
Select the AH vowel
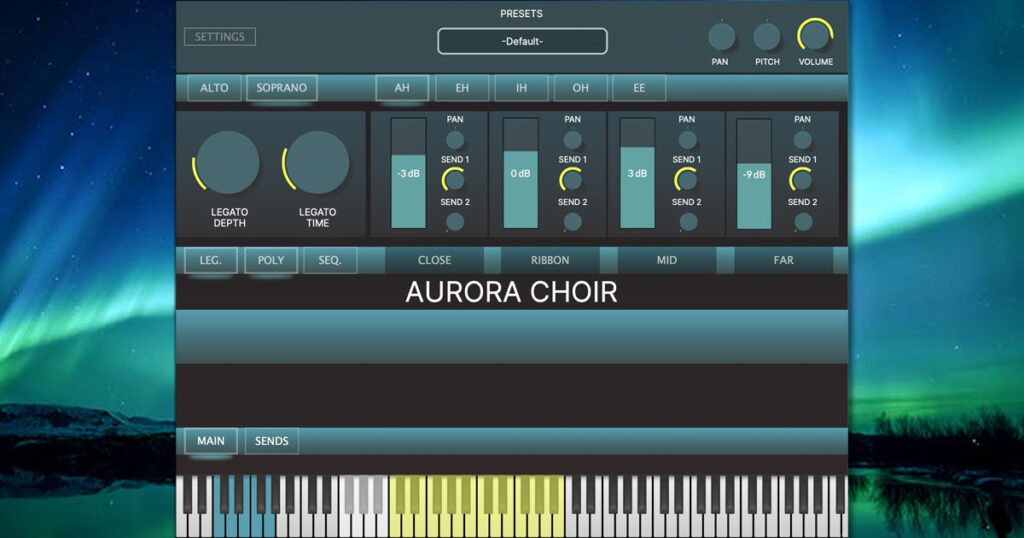(x=402, y=87)
